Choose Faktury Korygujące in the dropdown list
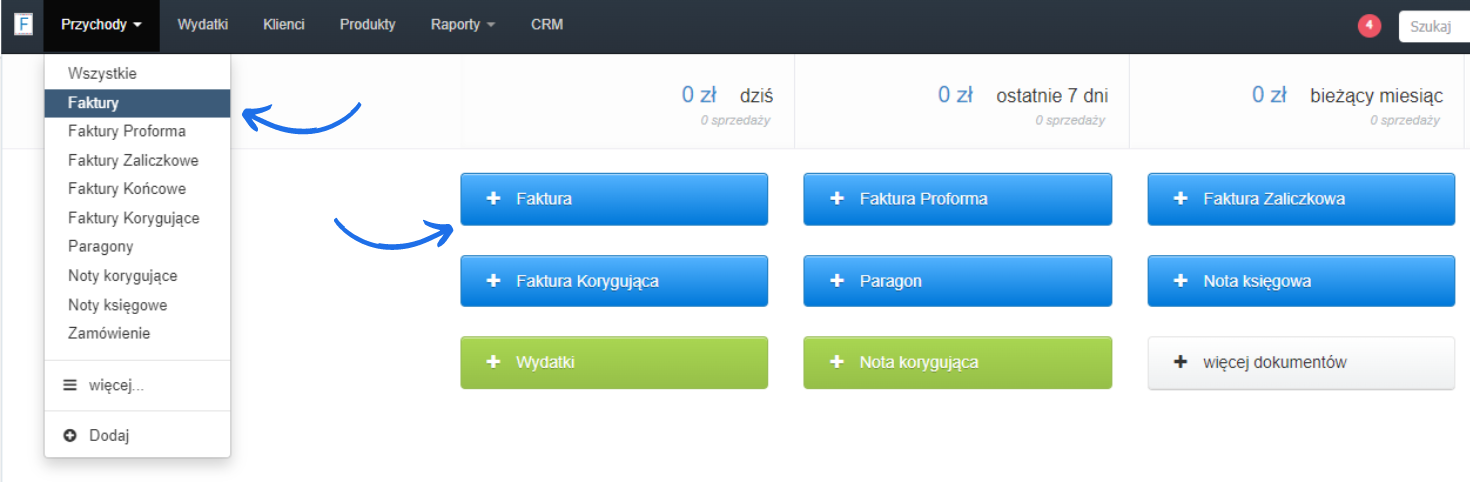Image resolution: width=1470 pixels, height=495 pixels. tap(133, 218)
